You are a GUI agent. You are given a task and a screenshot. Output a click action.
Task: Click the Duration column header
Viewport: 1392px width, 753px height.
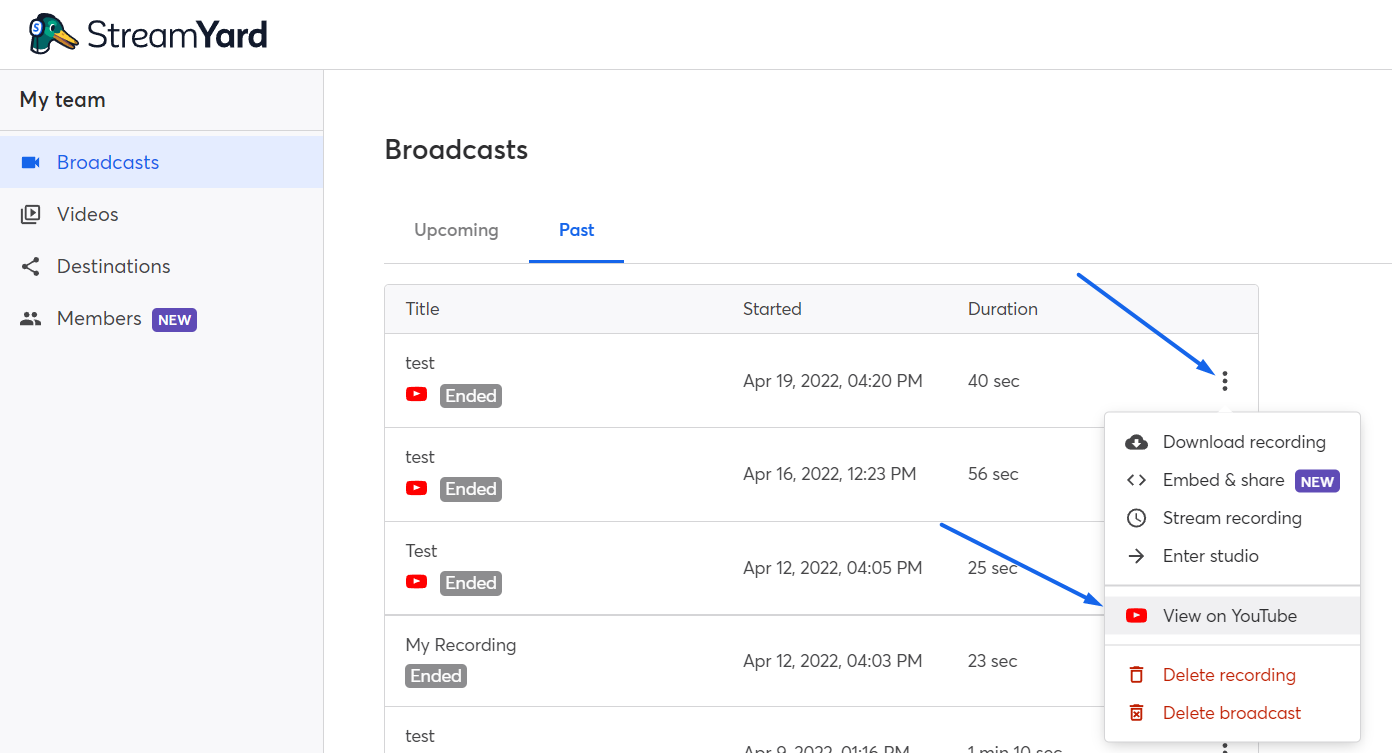tap(1003, 309)
